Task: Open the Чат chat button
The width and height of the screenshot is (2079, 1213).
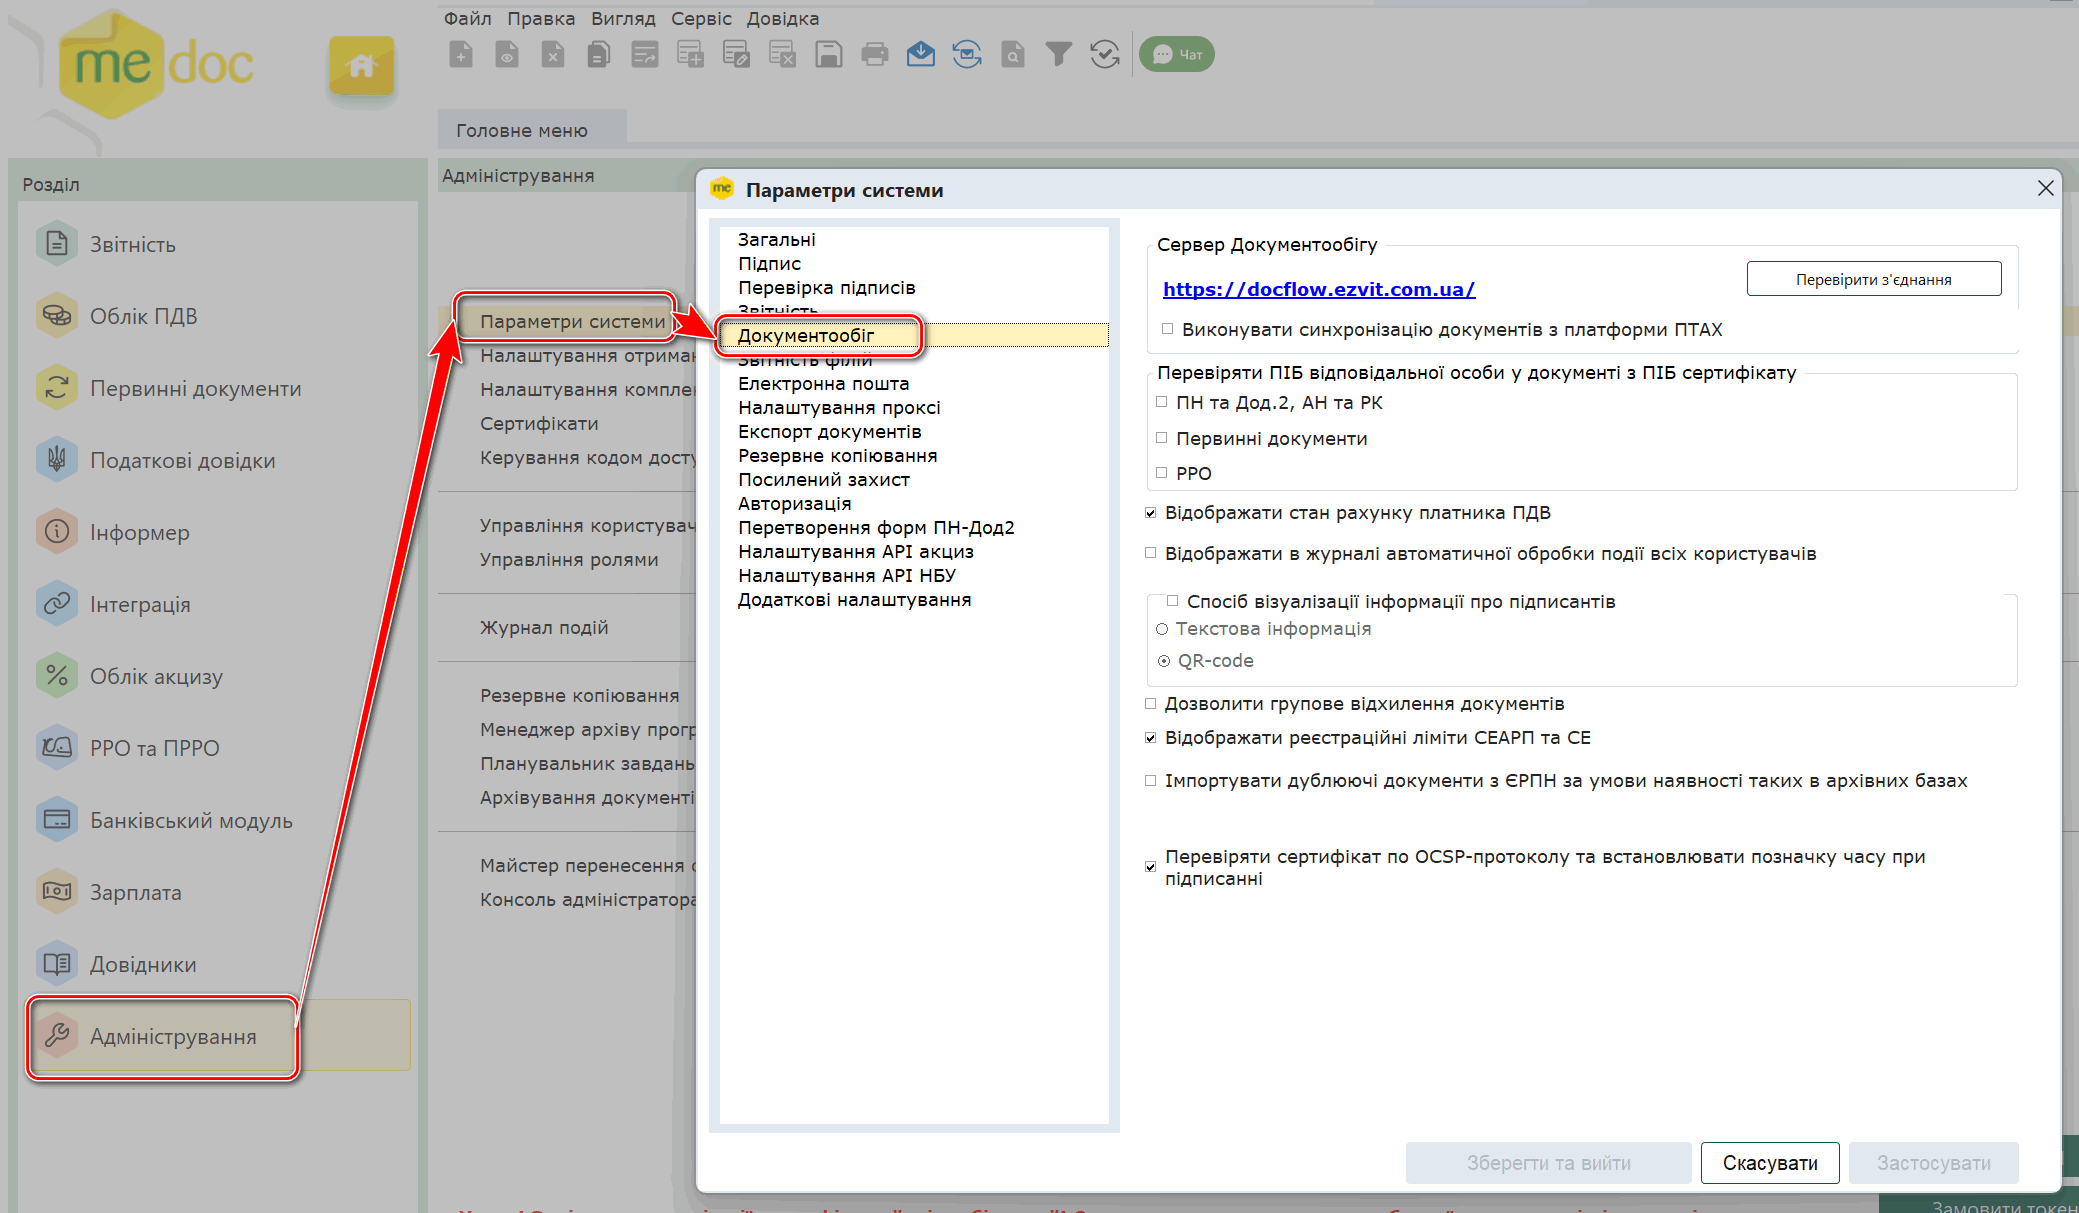Action: (1177, 55)
